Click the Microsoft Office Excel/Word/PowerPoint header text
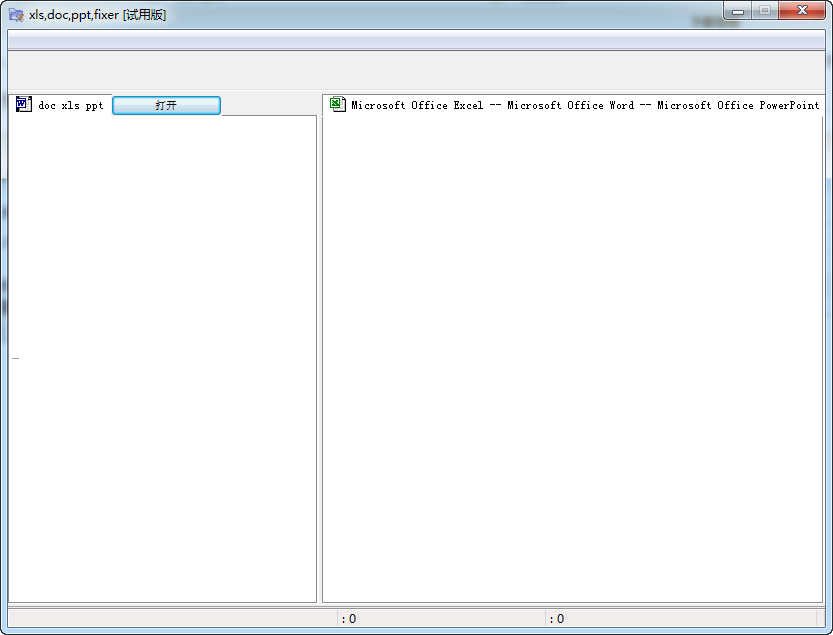This screenshot has height=635, width=833. pyautogui.click(x=585, y=105)
